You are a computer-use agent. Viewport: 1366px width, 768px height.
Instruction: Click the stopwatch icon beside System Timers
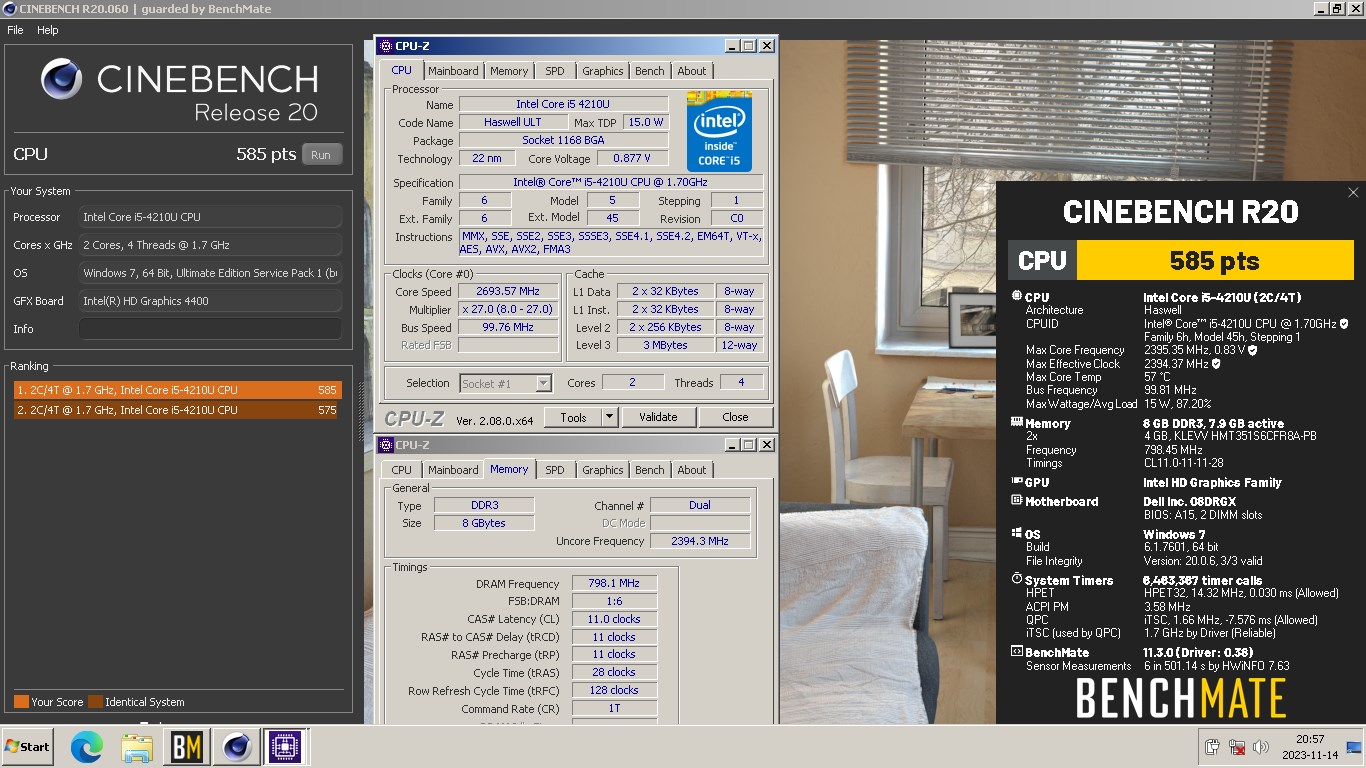(x=1016, y=579)
